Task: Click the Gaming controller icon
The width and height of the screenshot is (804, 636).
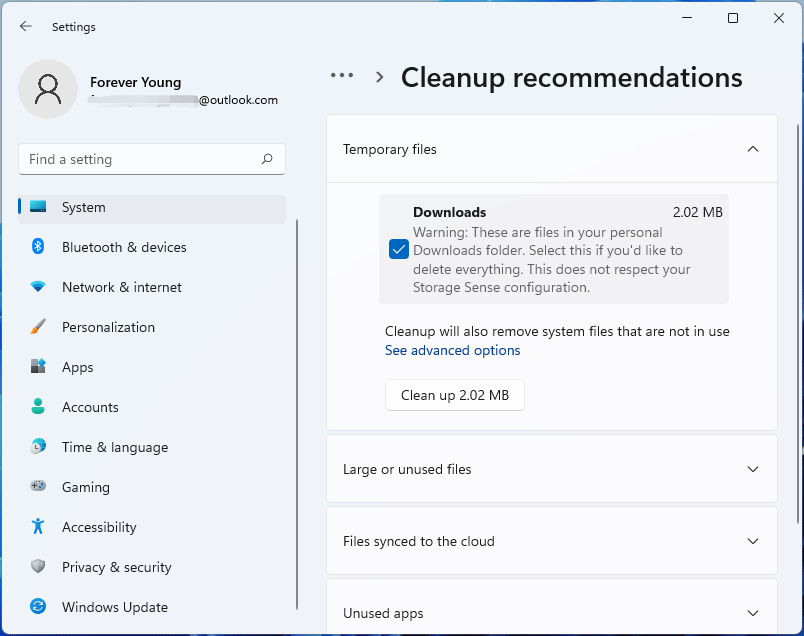Action: (x=38, y=487)
